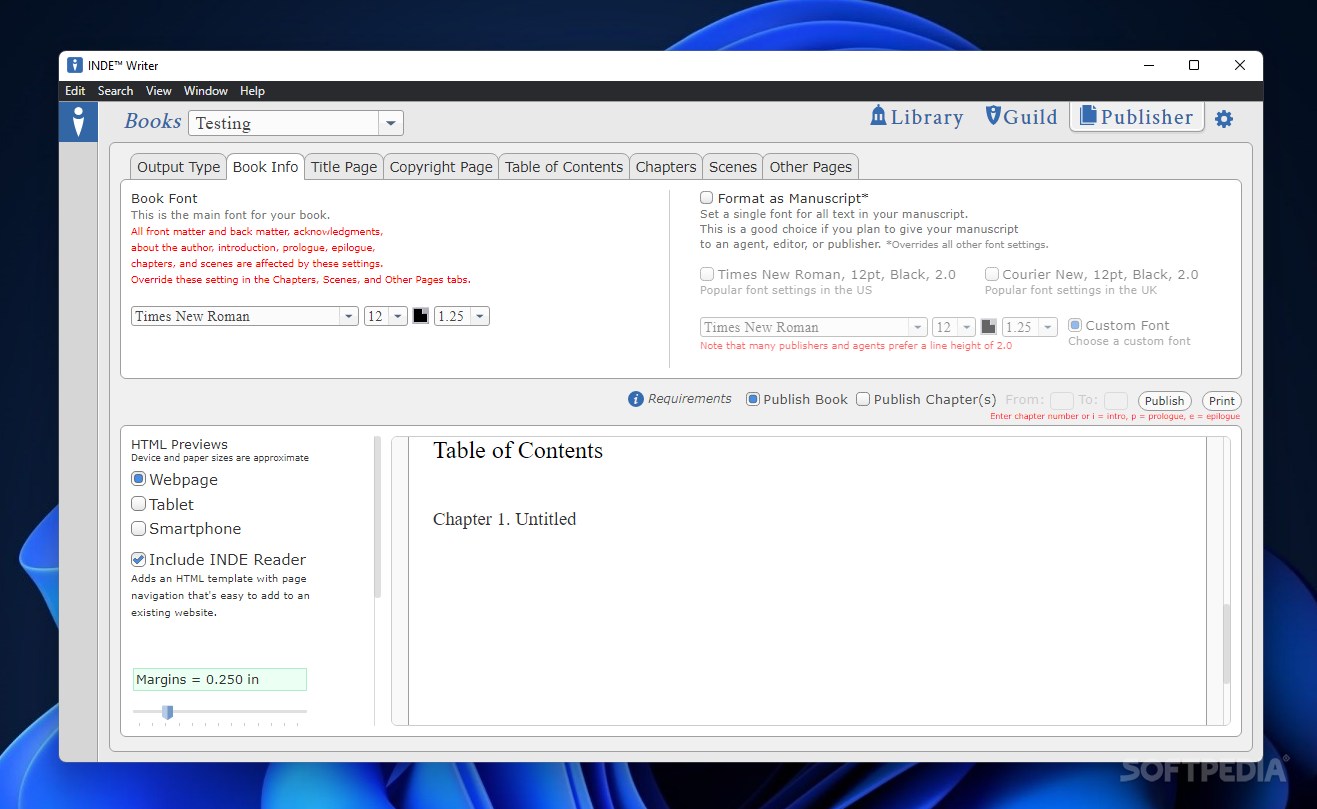
Task: Open the Window menu
Action: pos(206,91)
